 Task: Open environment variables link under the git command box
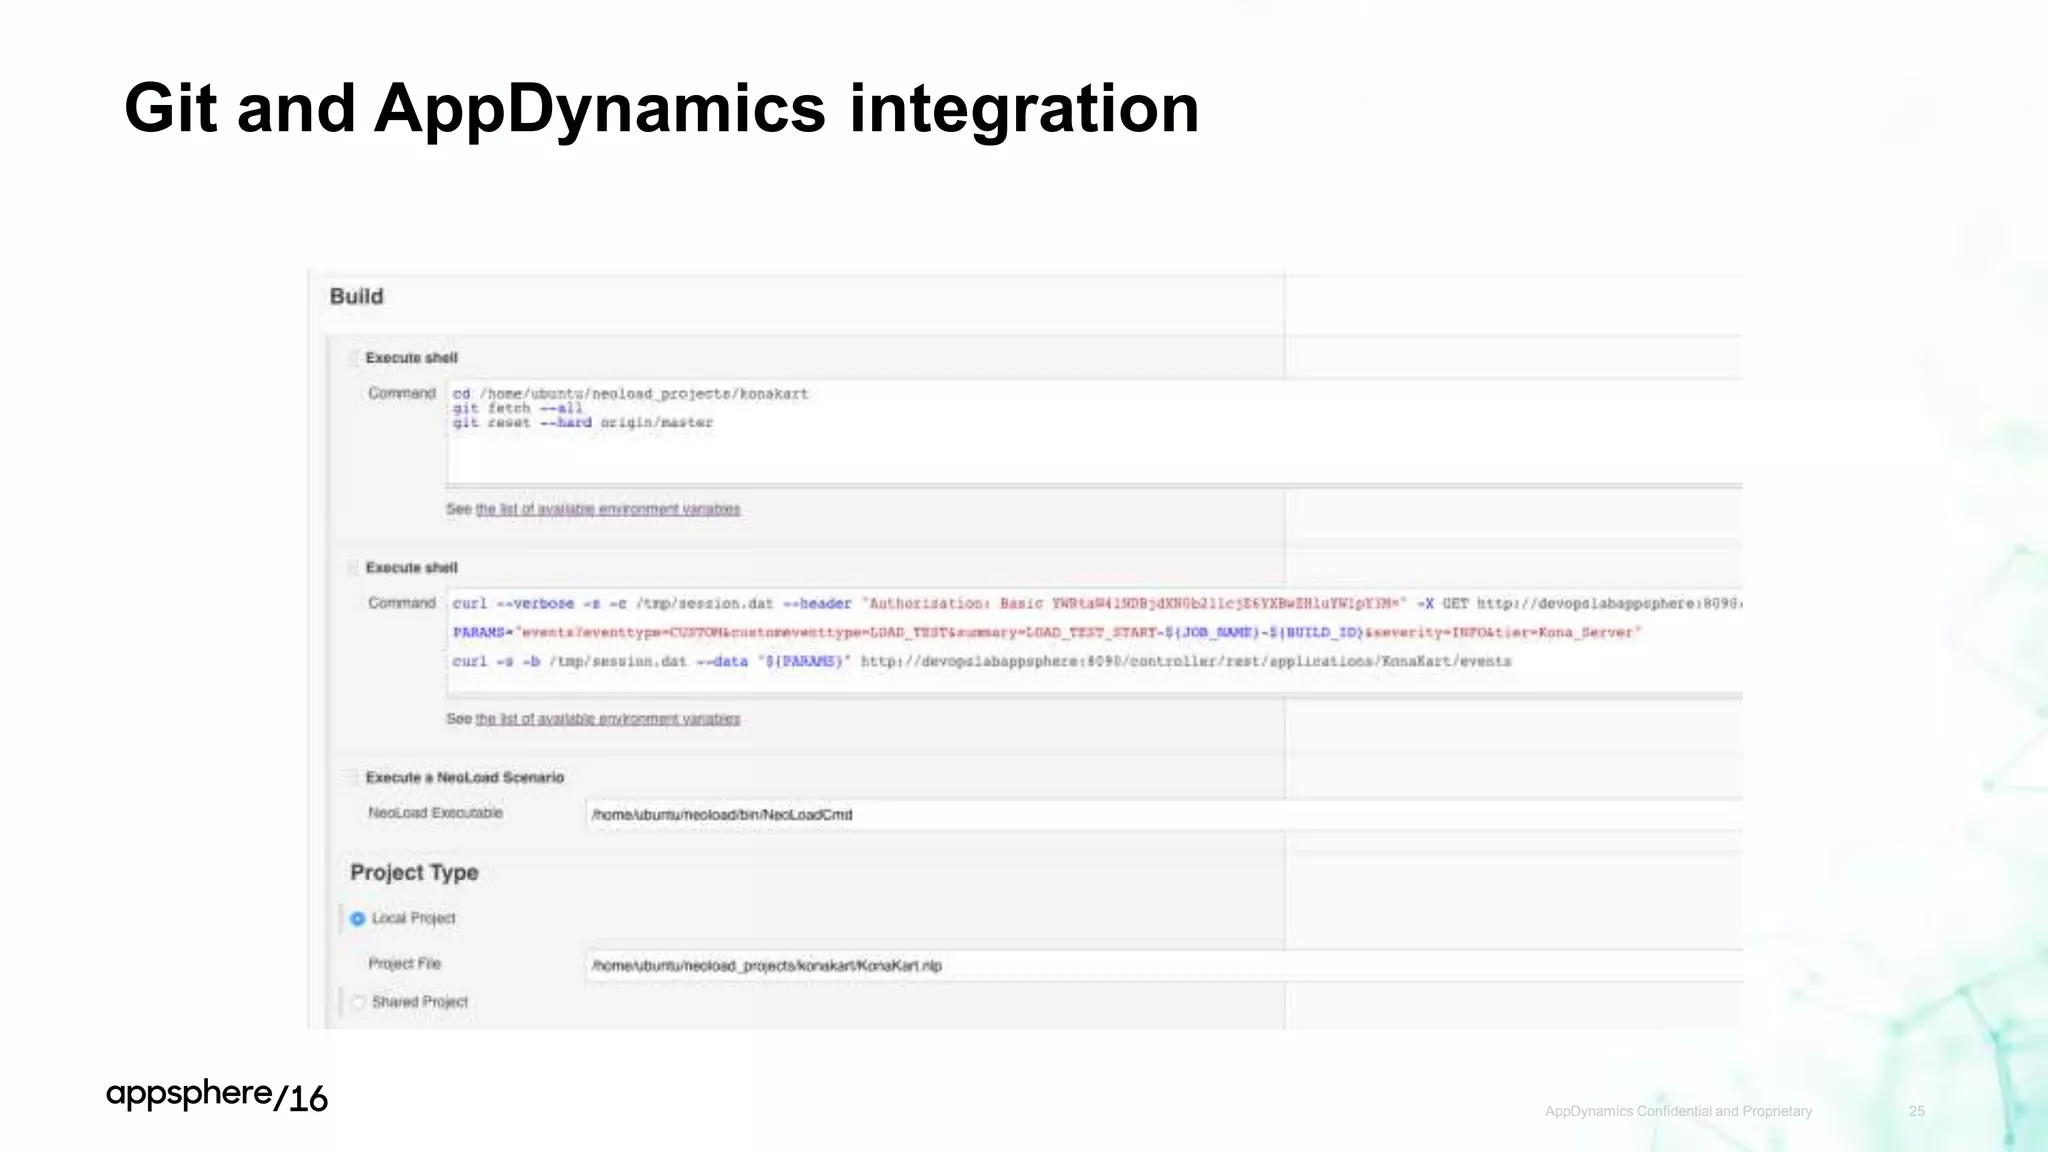coord(608,509)
